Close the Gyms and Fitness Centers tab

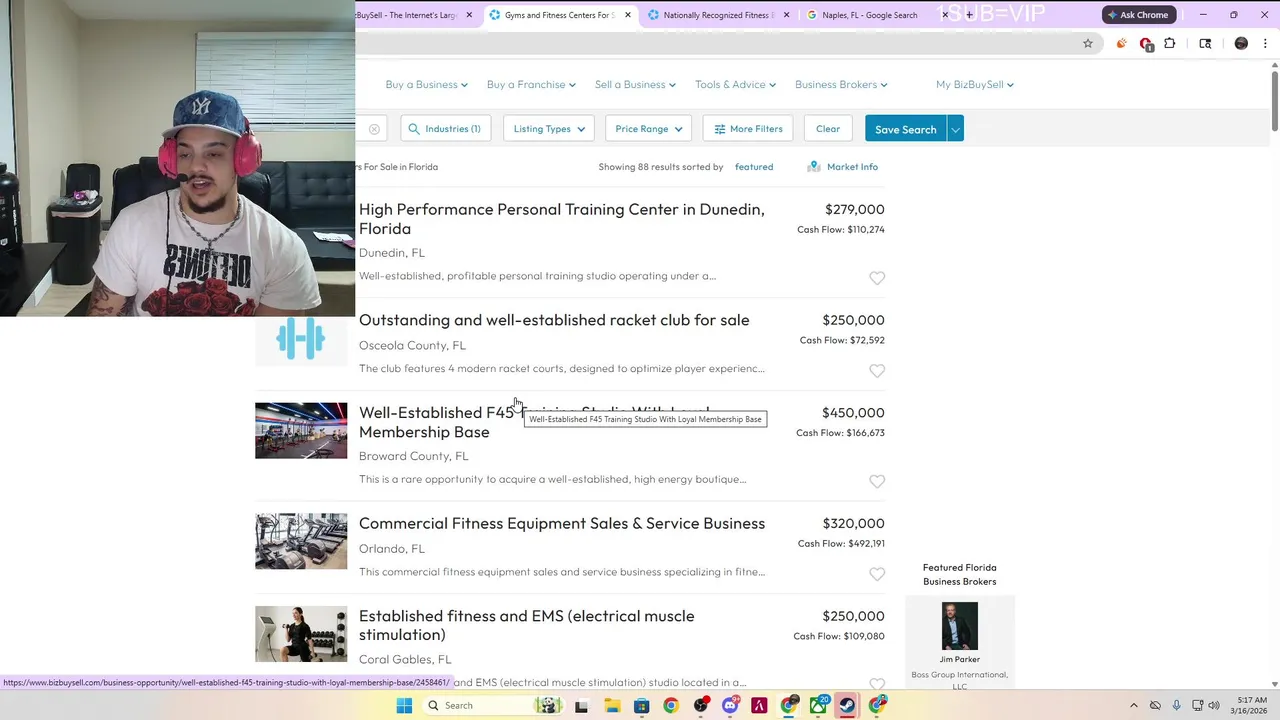tap(628, 15)
